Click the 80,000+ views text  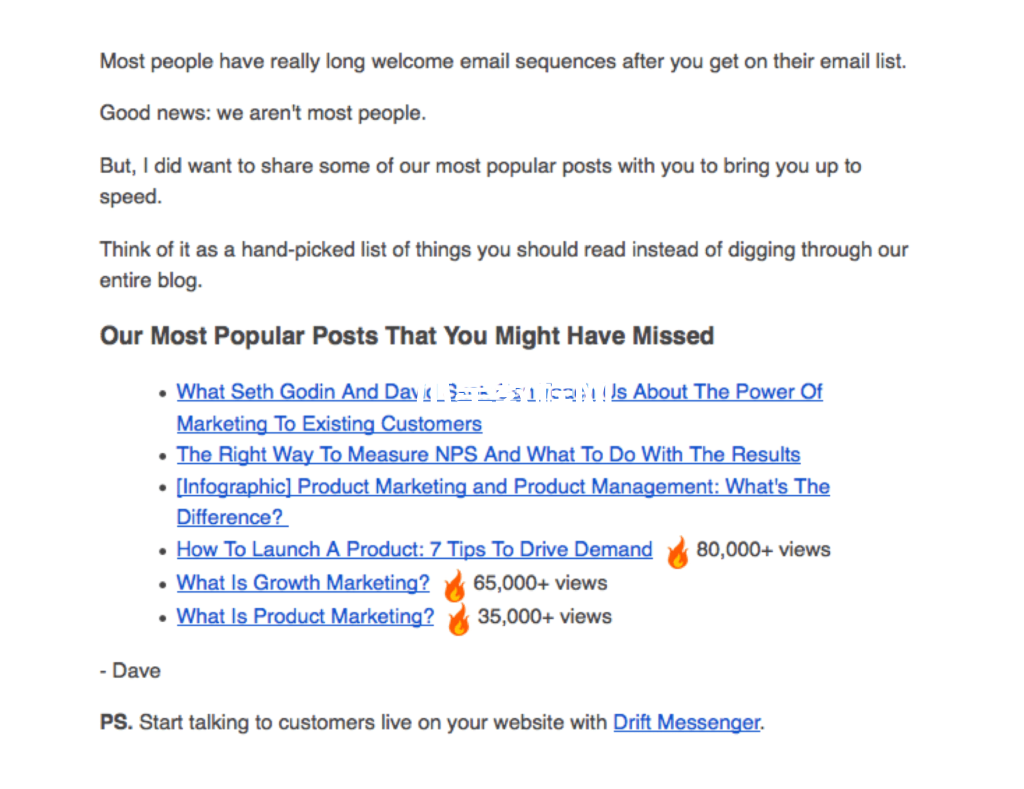(763, 549)
